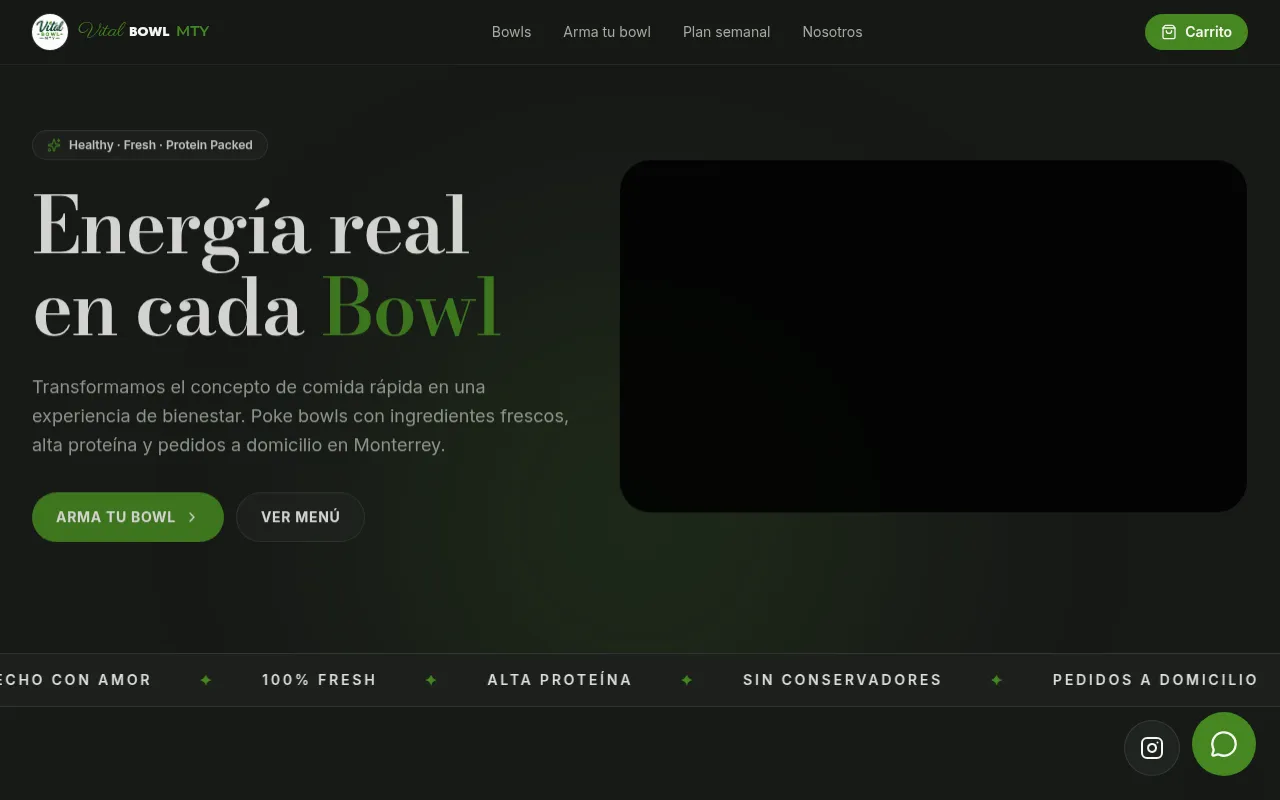Screen dimensions: 1280x800
Task: Click the Healthy · Fresh · Protein Packed badge
Action: pyautogui.click(x=150, y=145)
